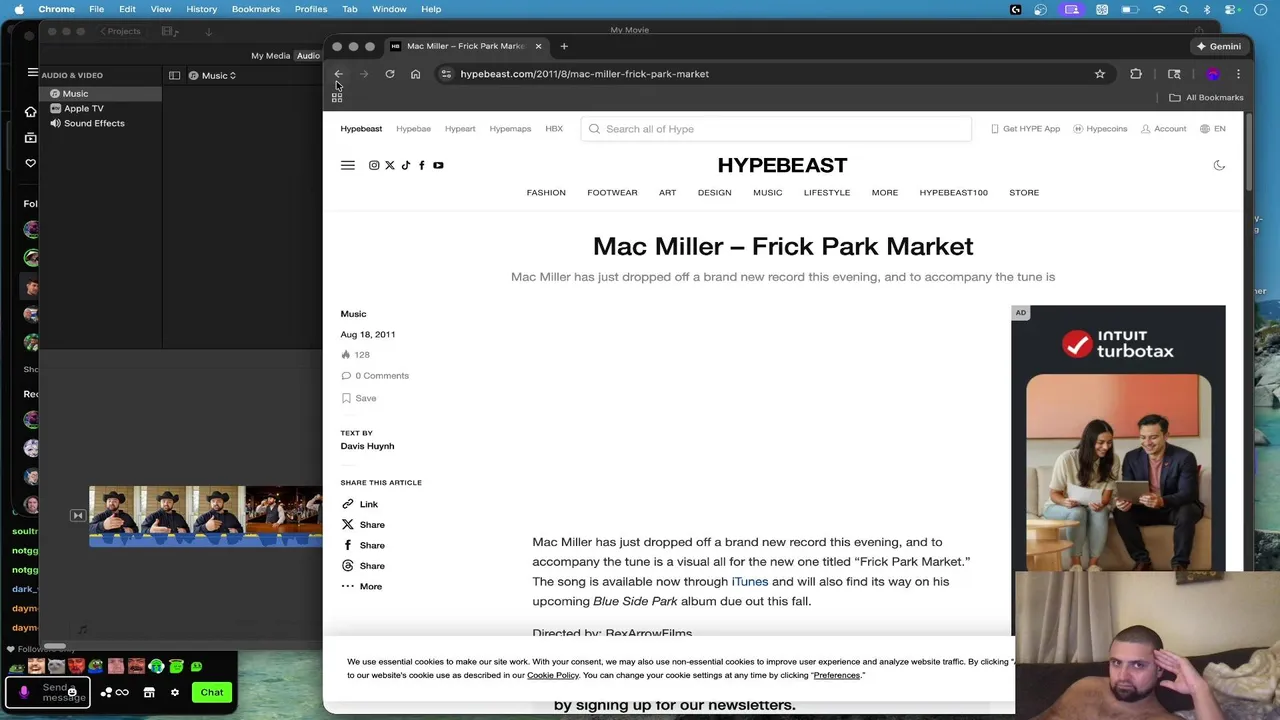The width and height of the screenshot is (1280, 720).
Task: Open the FASHION nav section
Action: [x=546, y=193]
